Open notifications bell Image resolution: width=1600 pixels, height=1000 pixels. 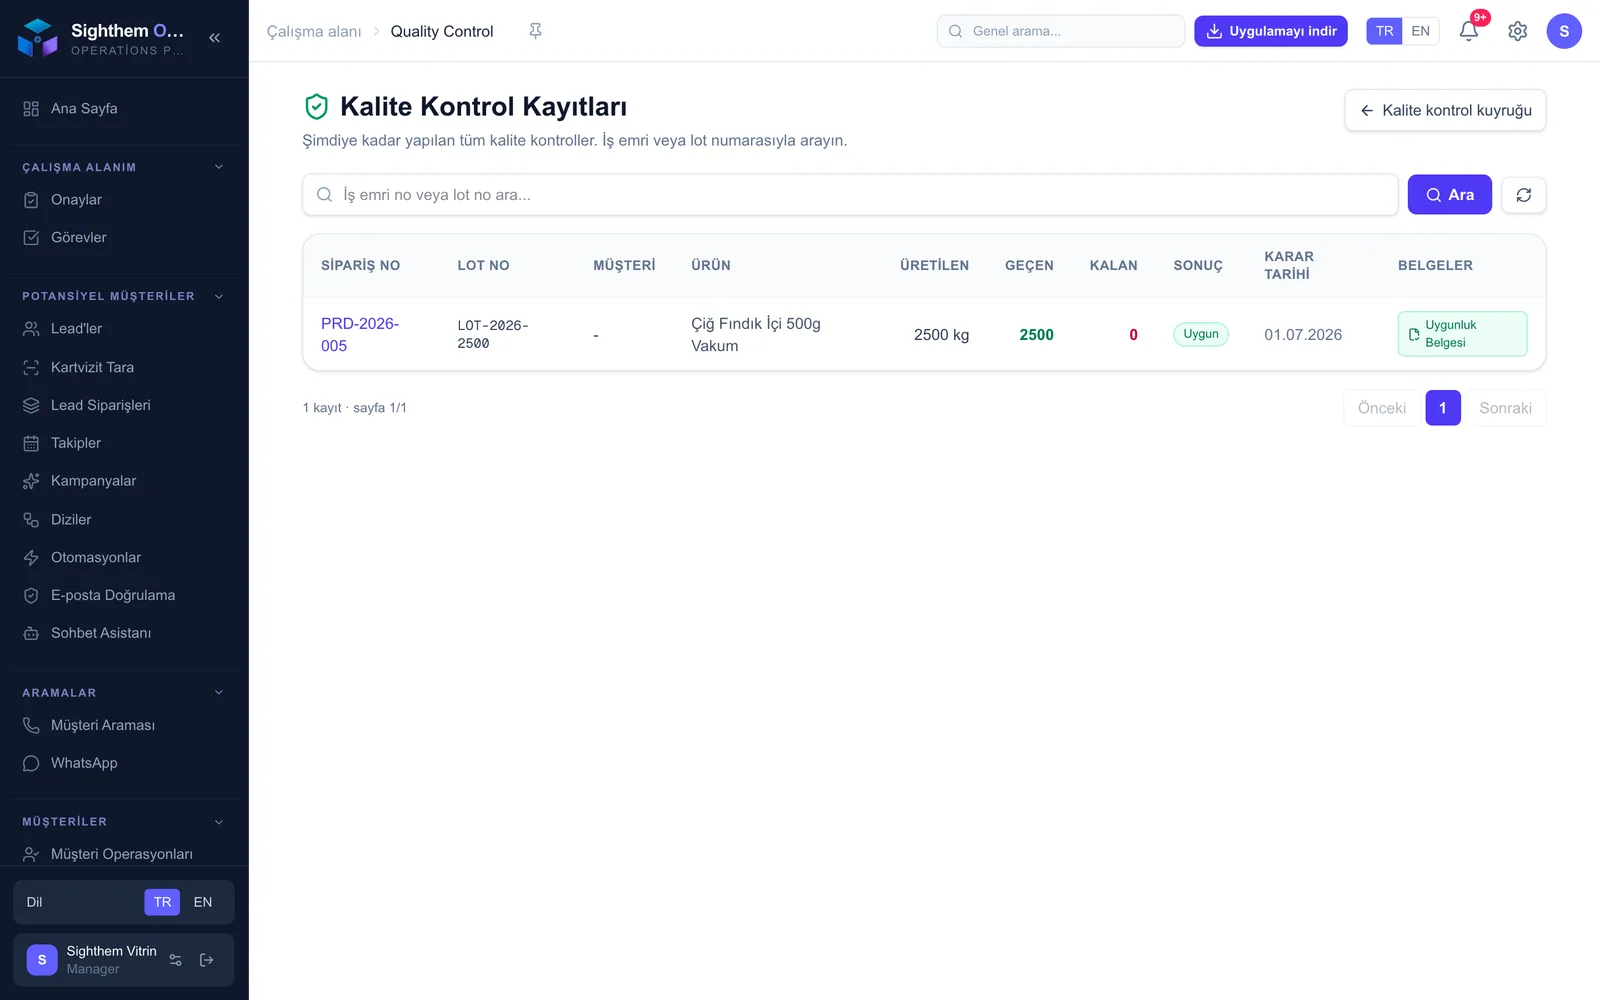click(1469, 31)
